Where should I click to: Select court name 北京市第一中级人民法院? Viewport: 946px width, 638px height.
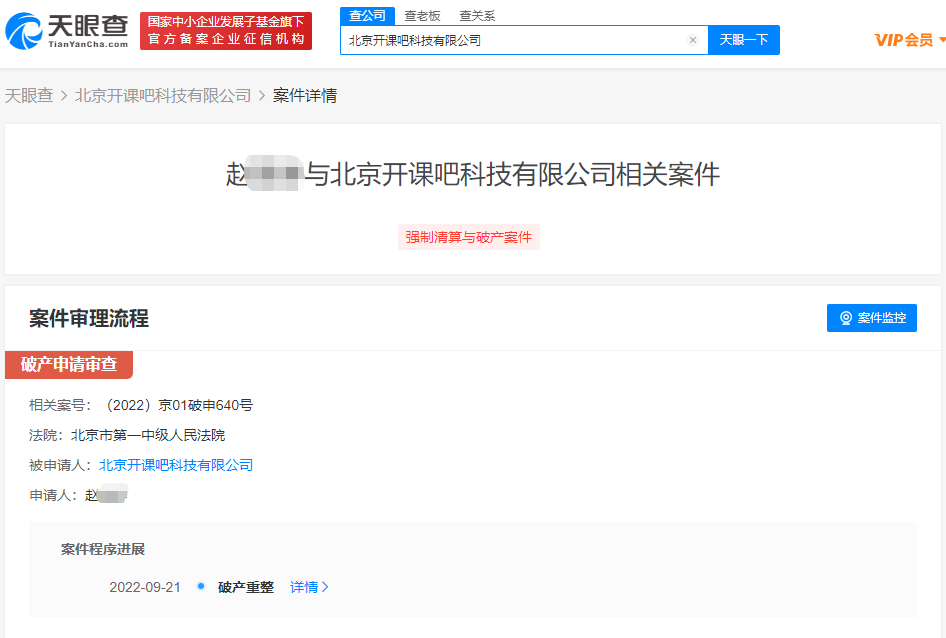tap(148, 435)
